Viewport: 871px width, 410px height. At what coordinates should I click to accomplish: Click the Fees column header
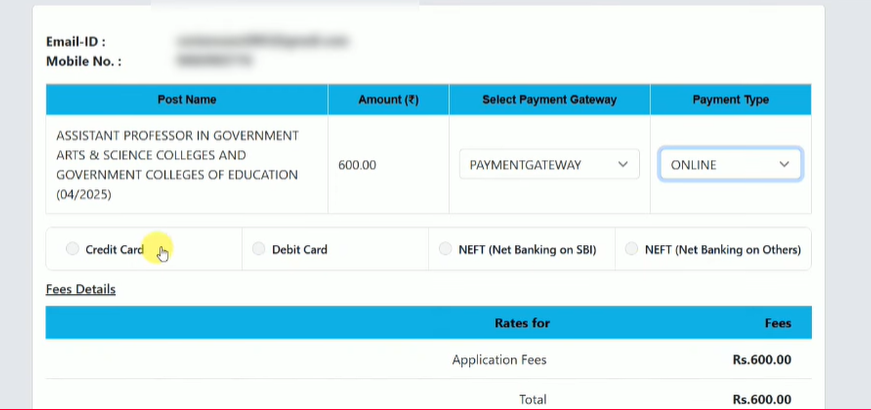[x=777, y=323]
